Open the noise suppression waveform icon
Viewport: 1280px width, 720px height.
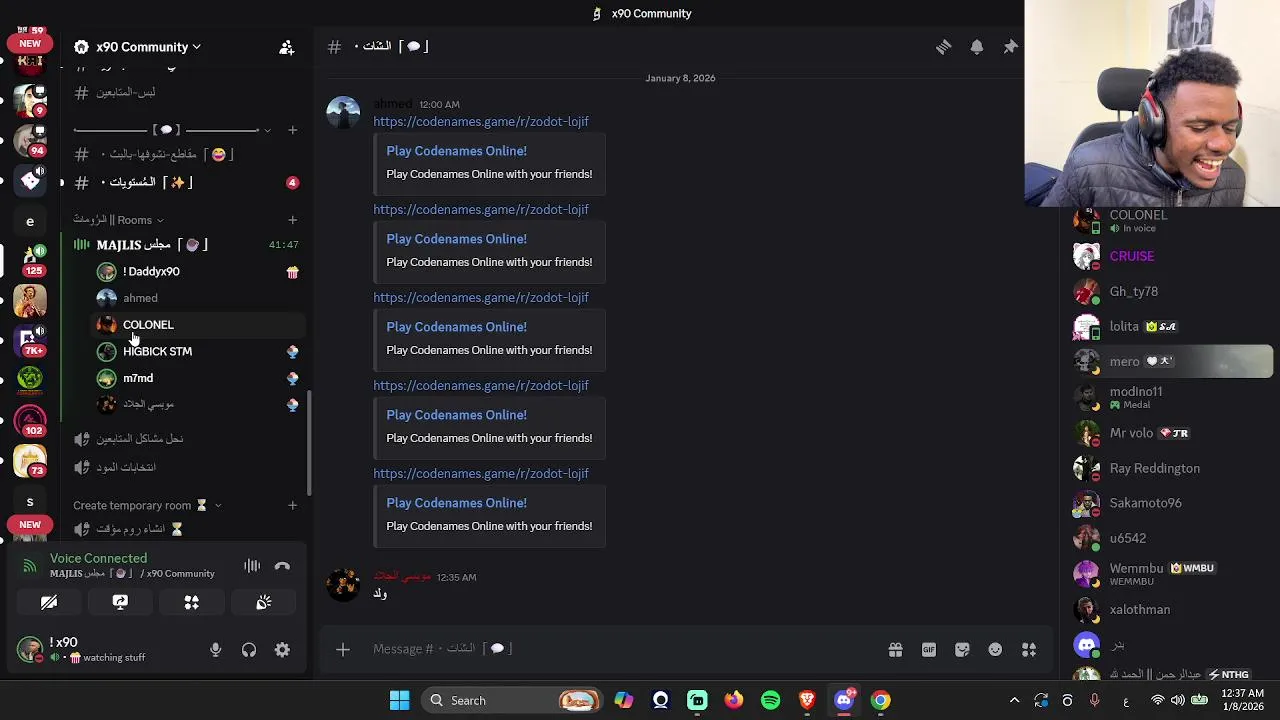coord(252,566)
